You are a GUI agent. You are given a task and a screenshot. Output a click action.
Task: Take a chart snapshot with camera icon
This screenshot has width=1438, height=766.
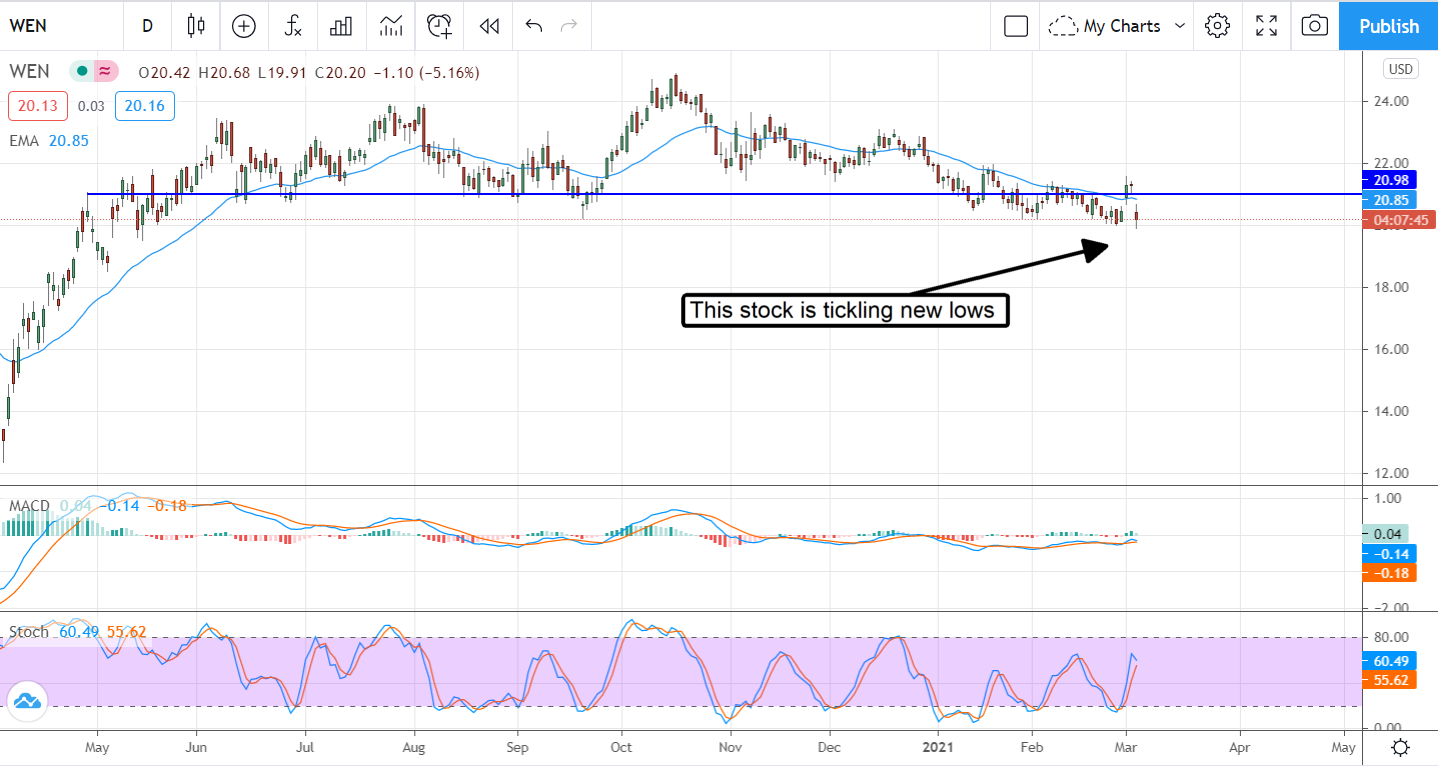1315,26
